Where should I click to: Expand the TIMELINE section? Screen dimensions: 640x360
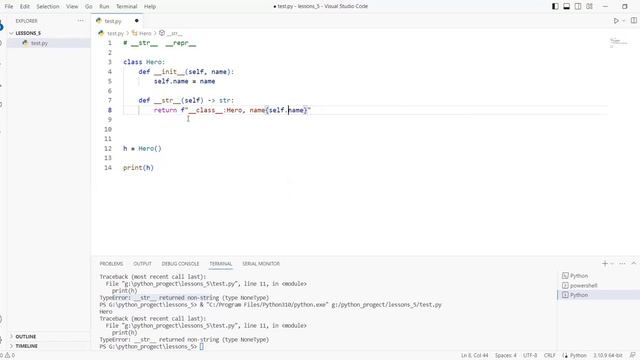tap(27, 346)
